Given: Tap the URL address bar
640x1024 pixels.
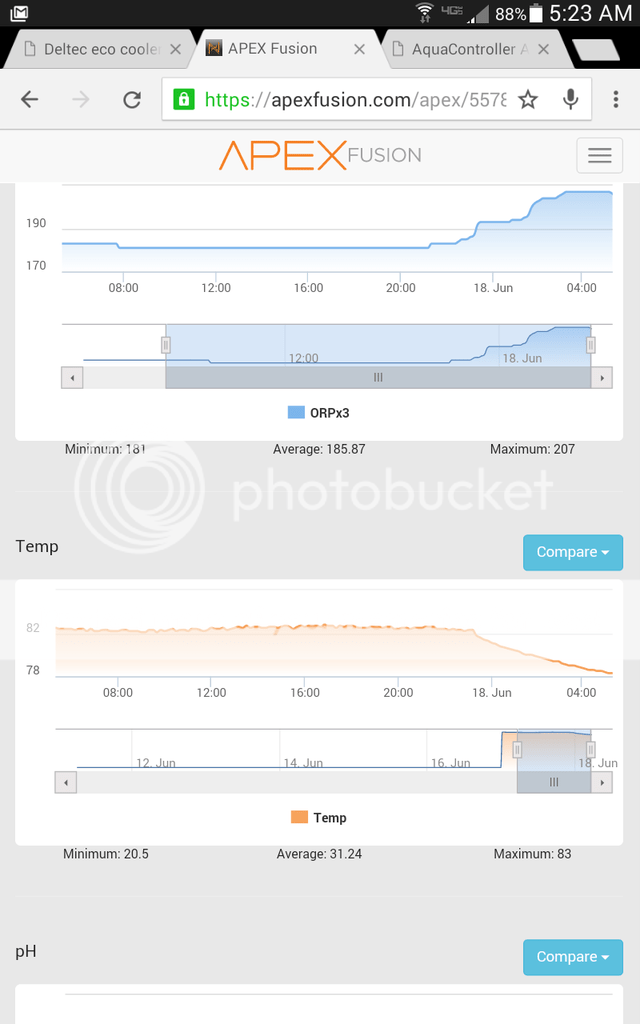Looking at the screenshot, I should 340,99.
